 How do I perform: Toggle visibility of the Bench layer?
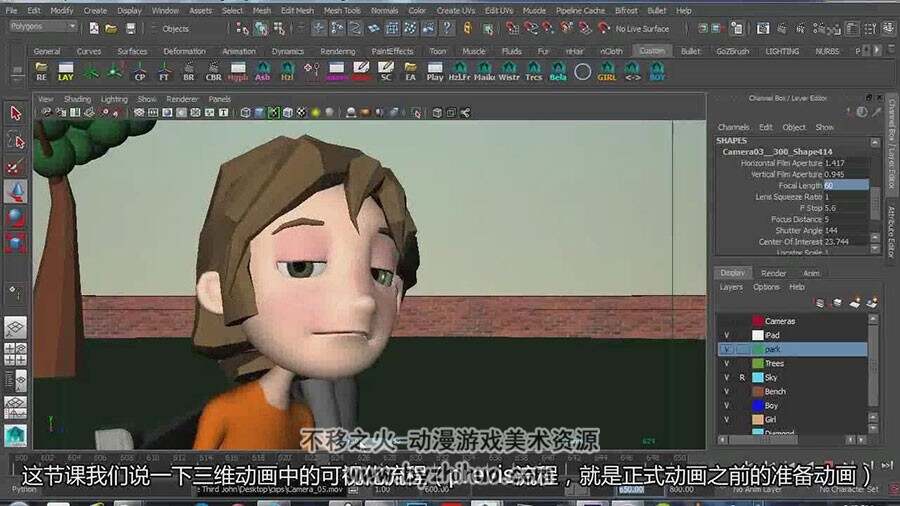pyautogui.click(x=726, y=391)
